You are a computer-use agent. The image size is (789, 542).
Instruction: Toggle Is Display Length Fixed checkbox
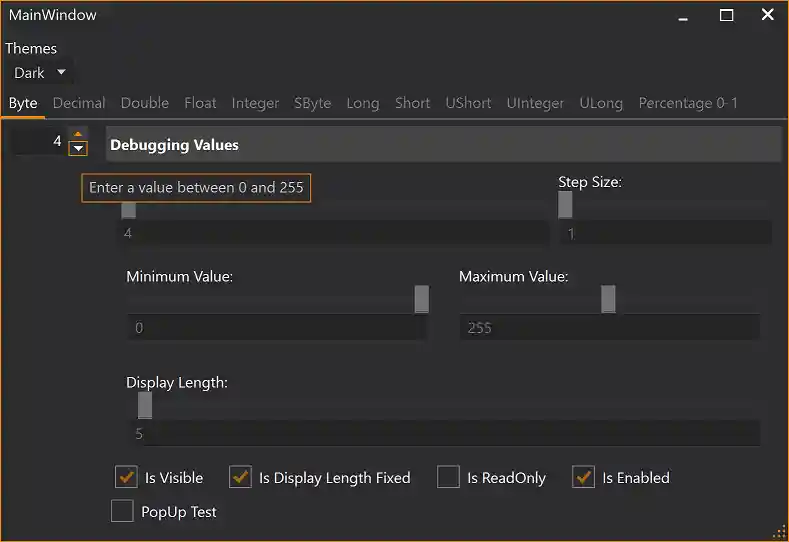(x=241, y=477)
